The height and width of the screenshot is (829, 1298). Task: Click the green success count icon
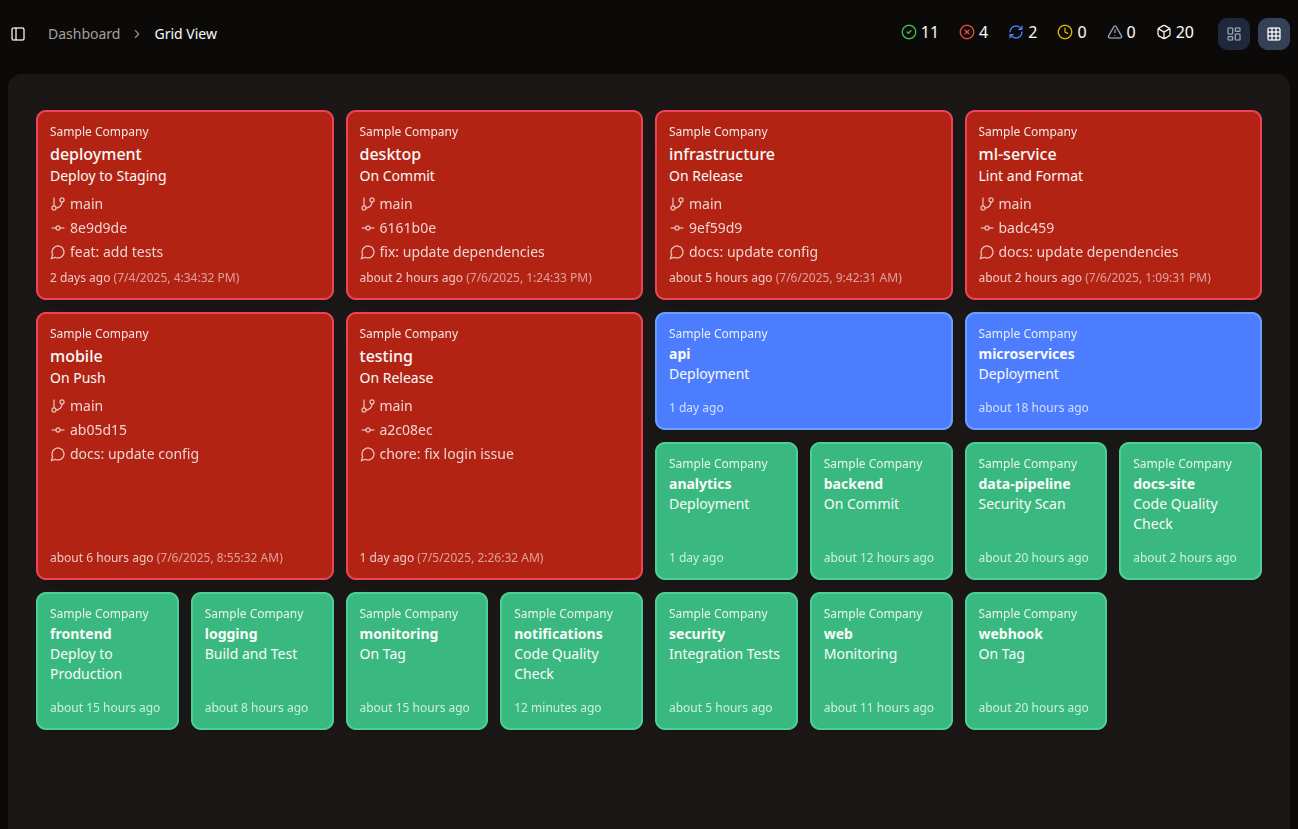point(910,31)
